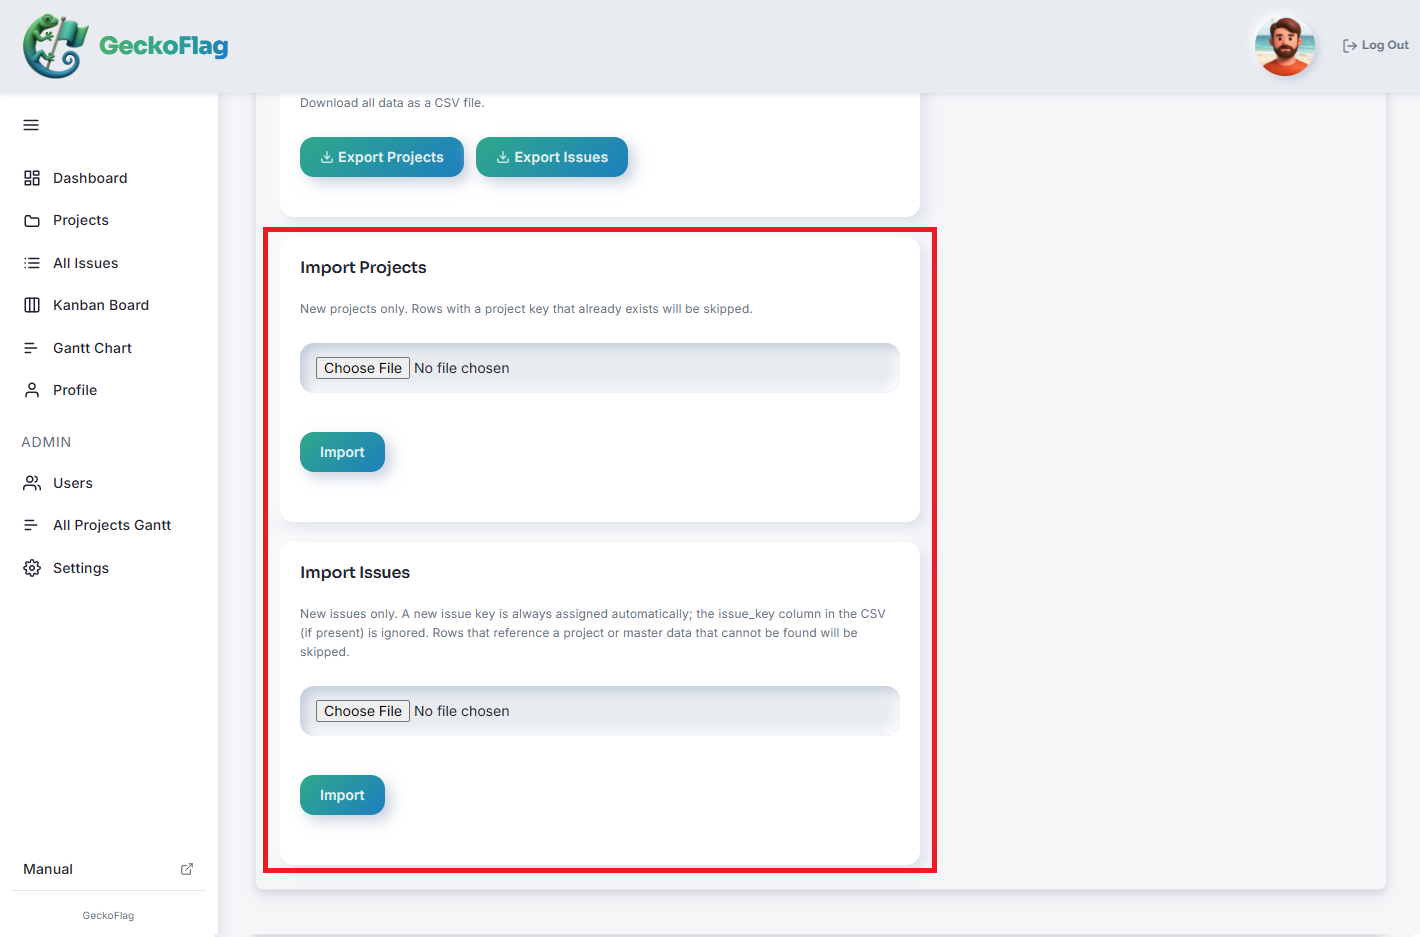This screenshot has height=937, width=1420.
Task: Click the Settings gear icon
Action: click(x=32, y=568)
